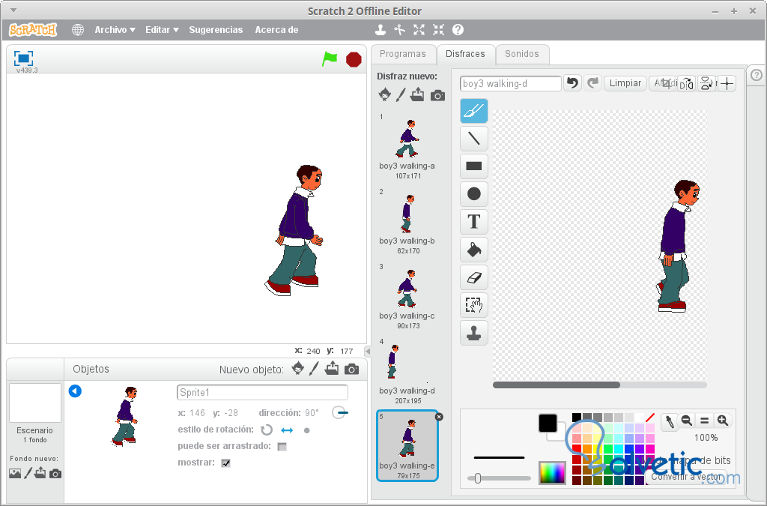Switch to the Sonidos tab
Screen dimensions: 767x506
click(x=522, y=54)
